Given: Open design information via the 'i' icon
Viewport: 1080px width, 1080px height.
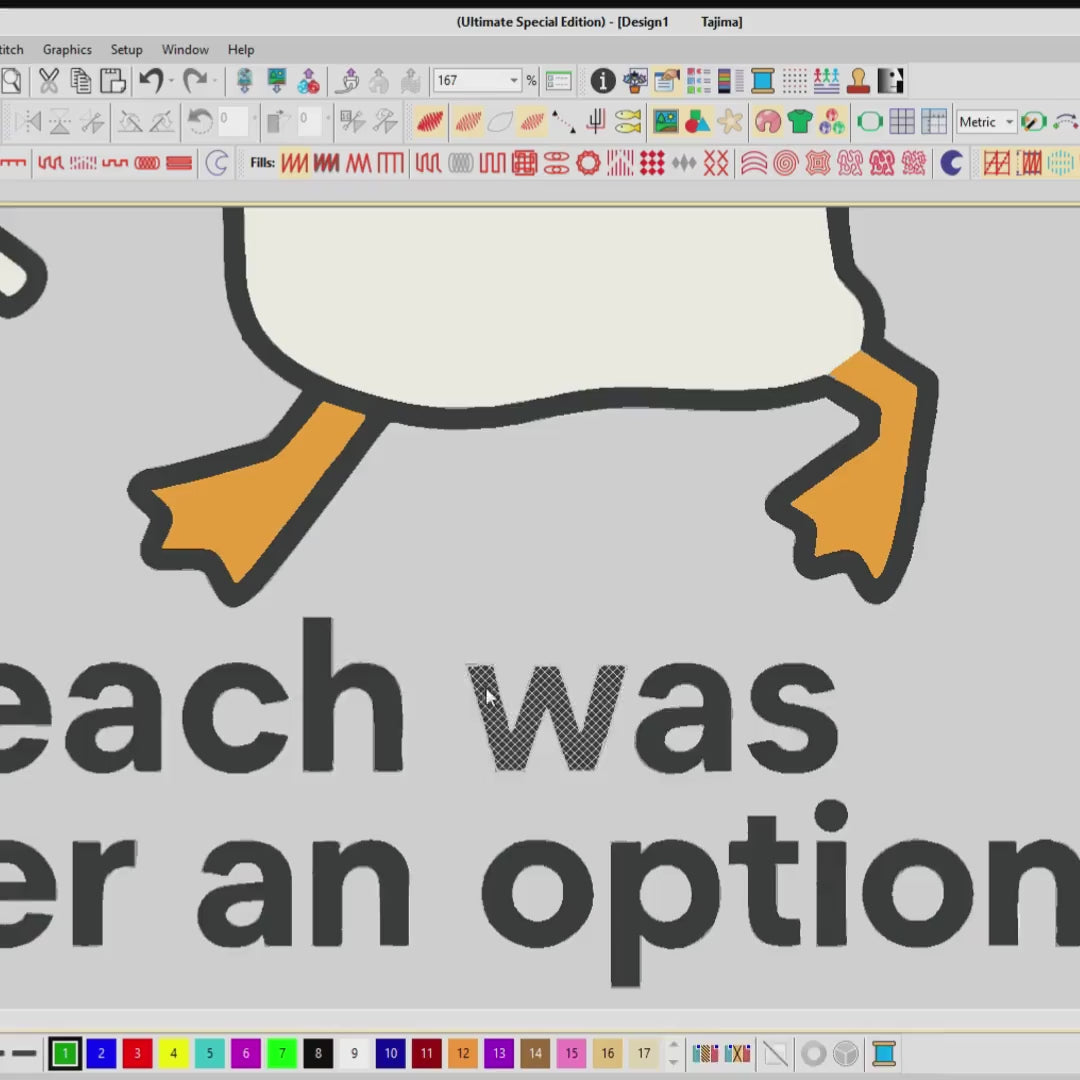Looking at the screenshot, I should tap(602, 81).
